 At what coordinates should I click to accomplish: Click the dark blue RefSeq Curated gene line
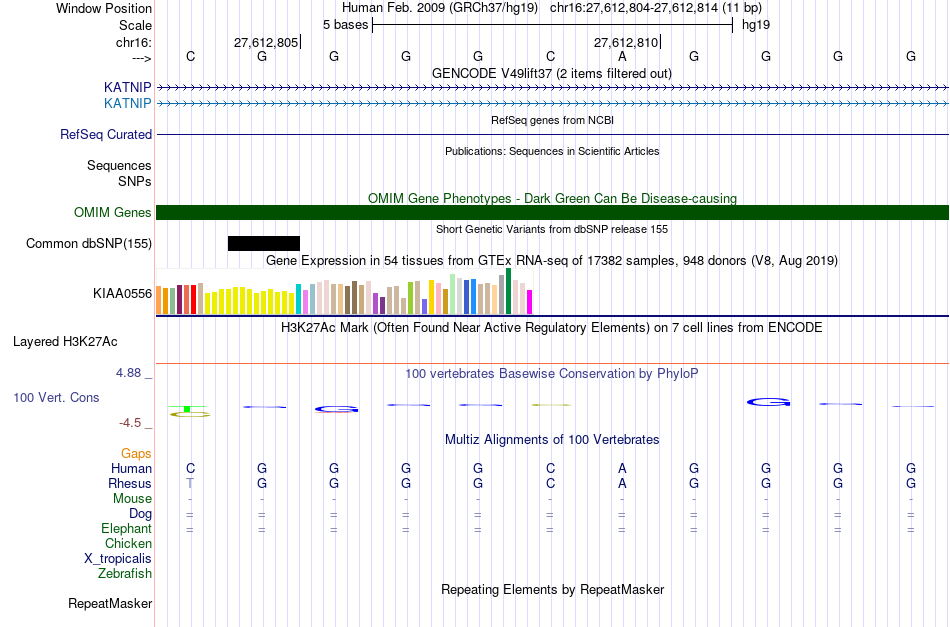pyautogui.click(x=553, y=134)
